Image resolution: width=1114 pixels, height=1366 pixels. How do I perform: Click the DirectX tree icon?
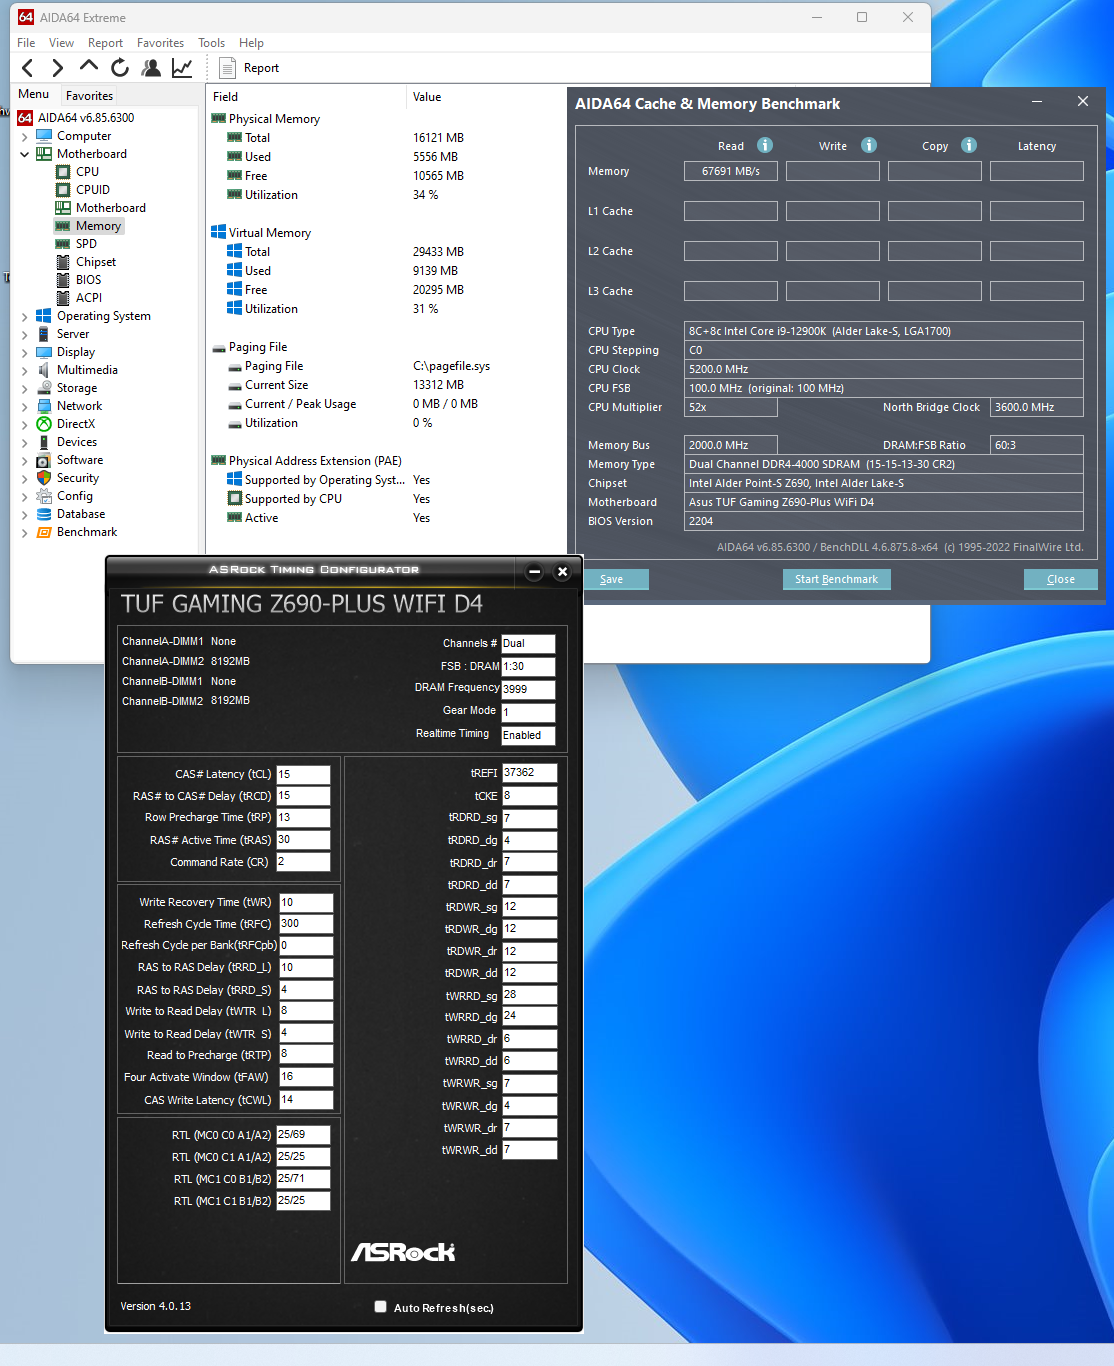tap(44, 424)
